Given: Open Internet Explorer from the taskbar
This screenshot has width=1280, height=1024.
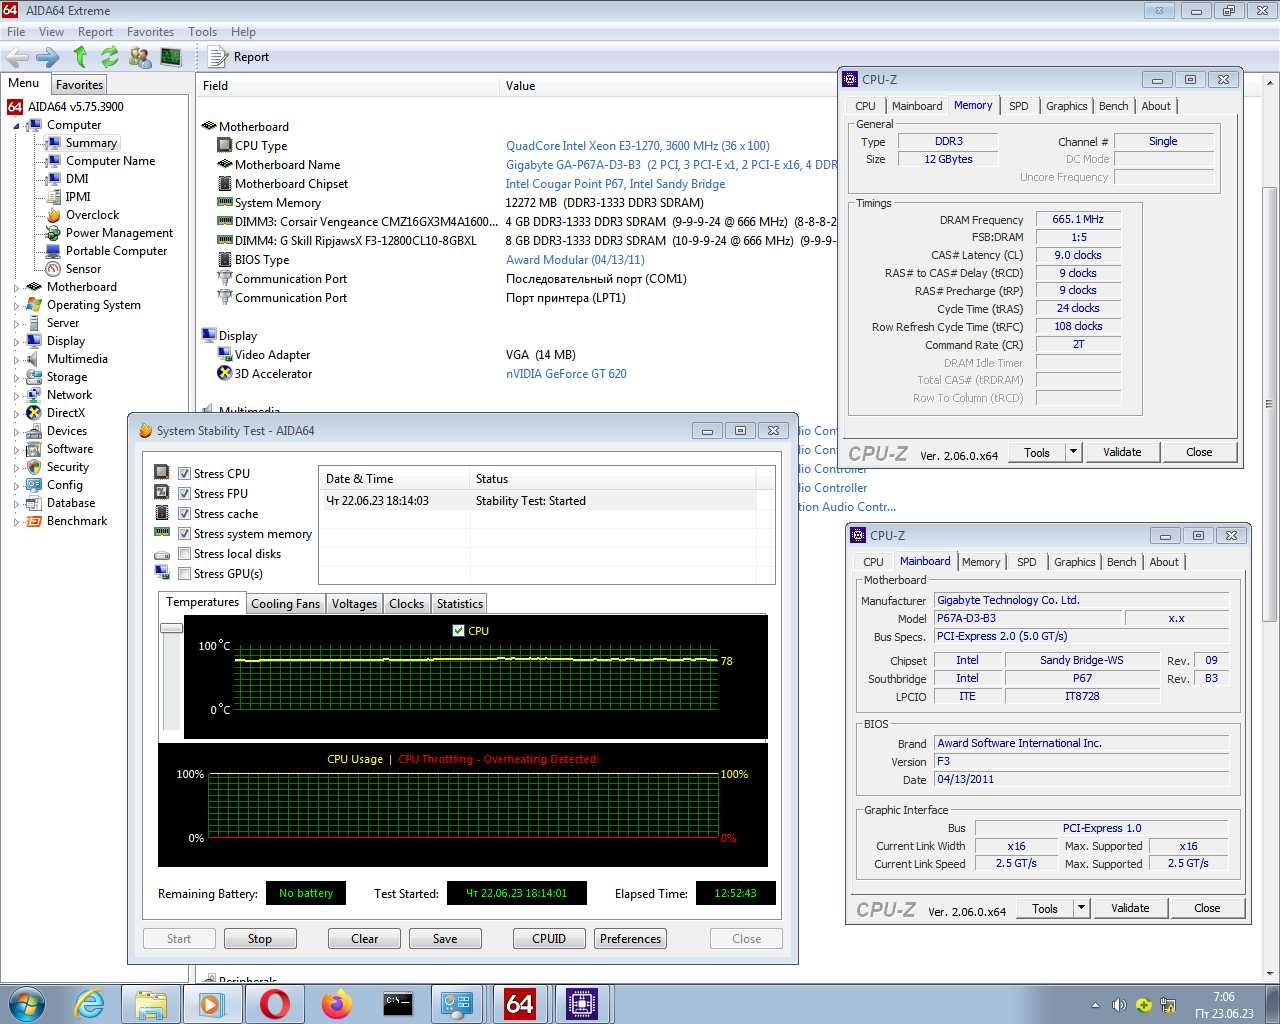Looking at the screenshot, I should (90, 1003).
